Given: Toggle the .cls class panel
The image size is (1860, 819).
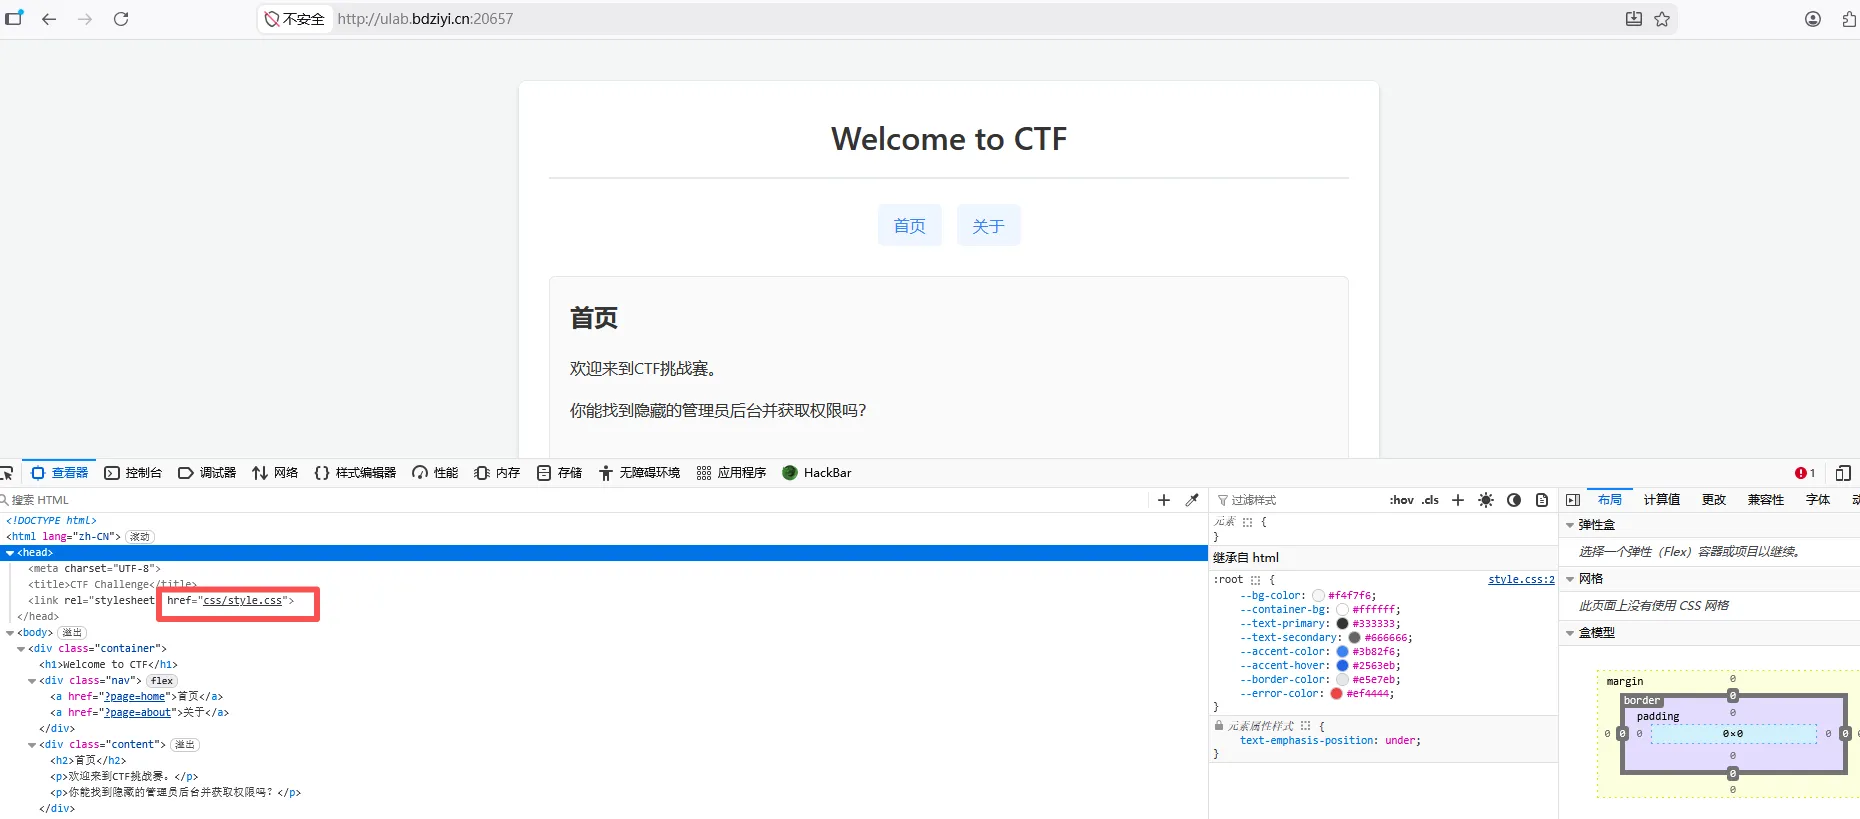Looking at the screenshot, I should (1431, 500).
